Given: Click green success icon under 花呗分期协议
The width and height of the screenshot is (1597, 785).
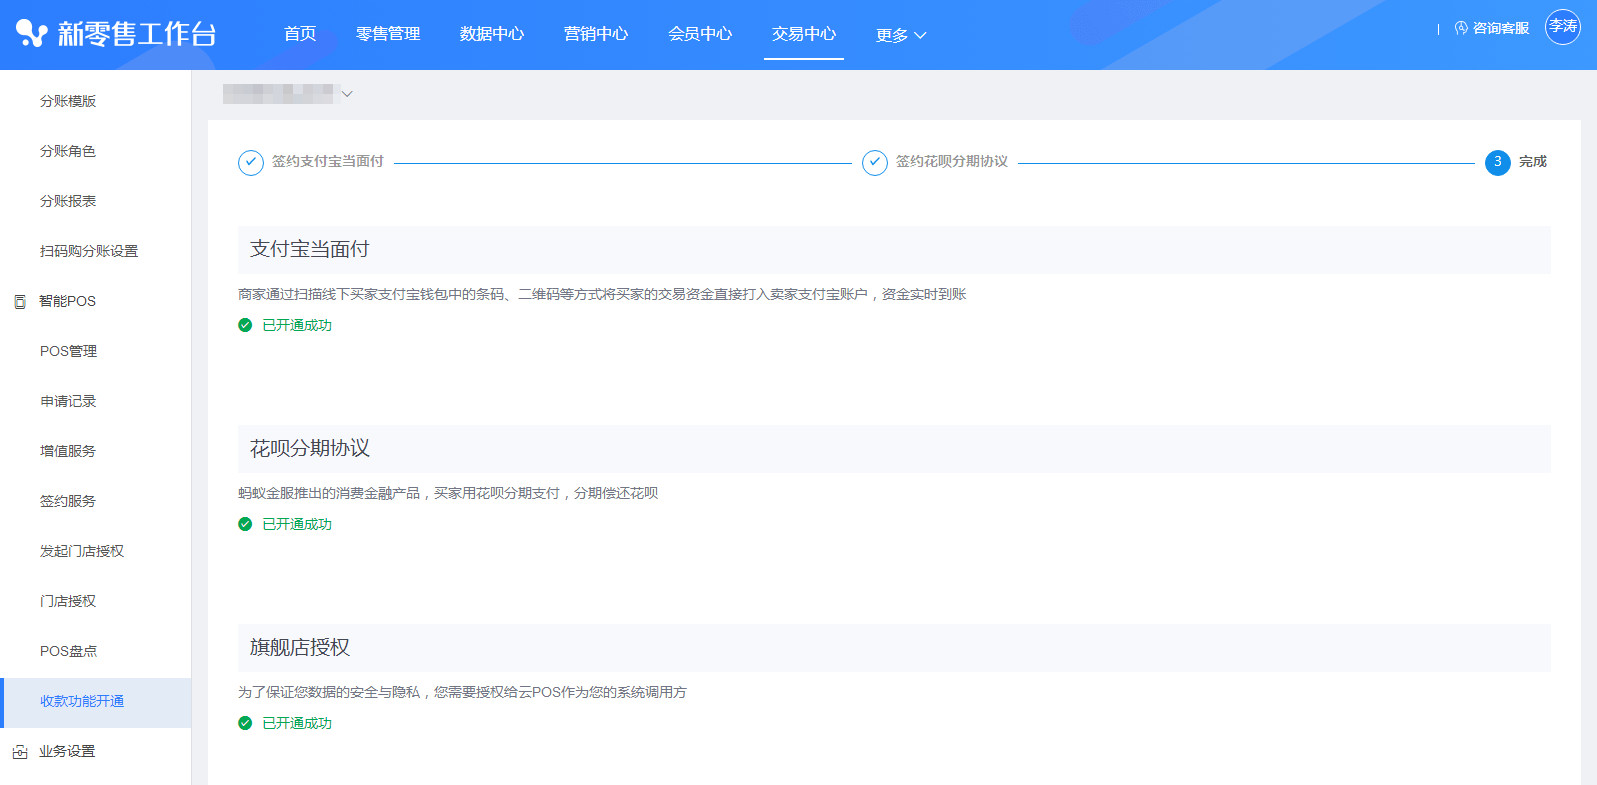Looking at the screenshot, I should [245, 524].
